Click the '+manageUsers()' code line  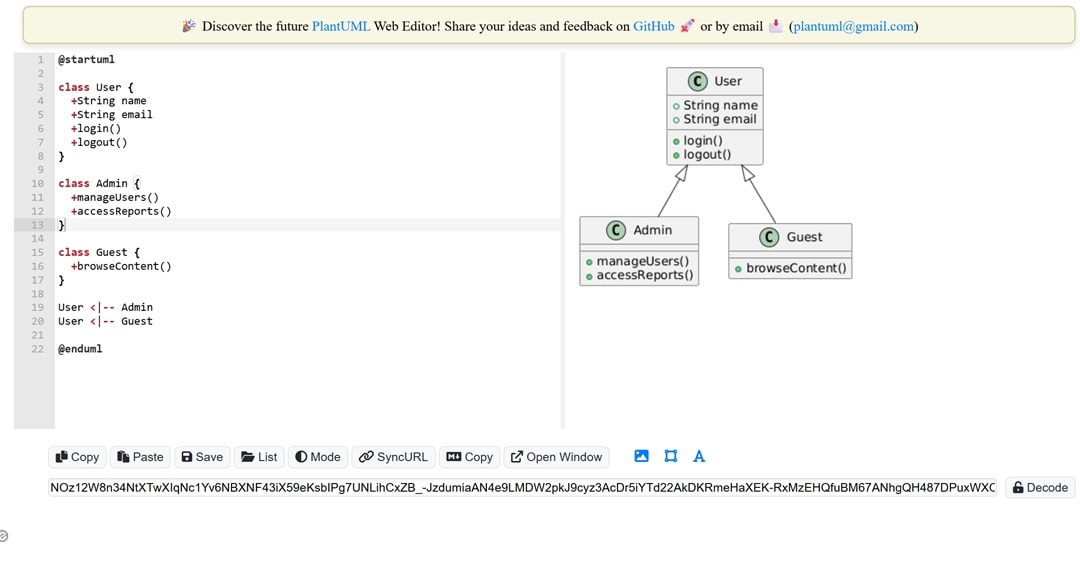[x=114, y=197]
